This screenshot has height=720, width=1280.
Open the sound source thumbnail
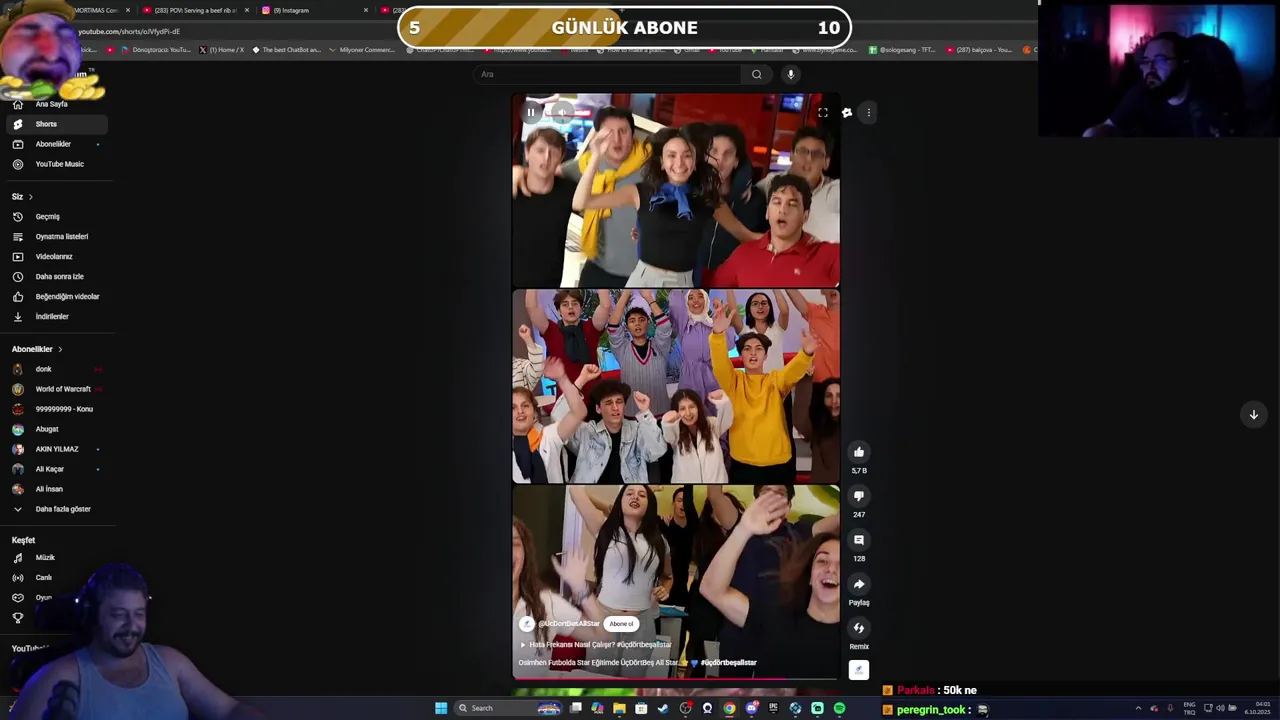859,670
